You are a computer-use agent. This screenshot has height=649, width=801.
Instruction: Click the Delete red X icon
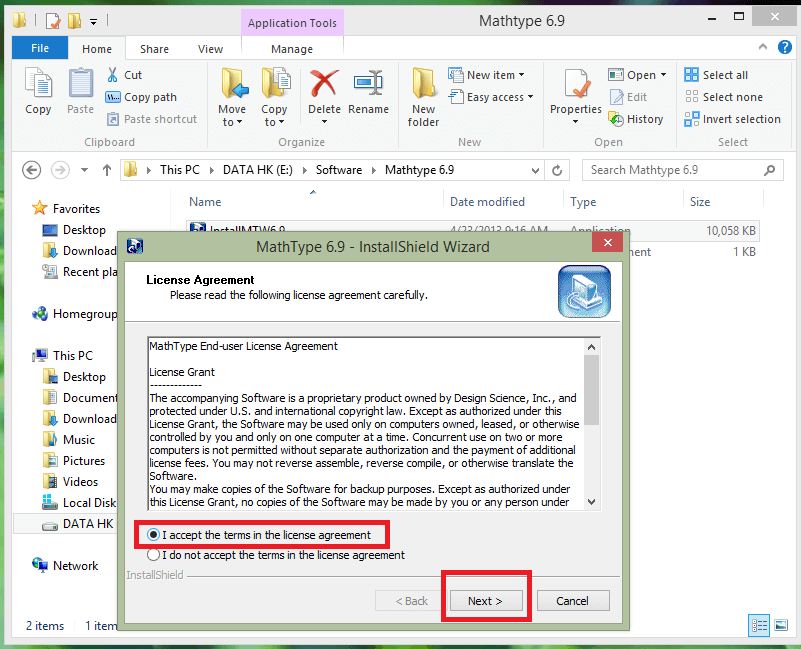point(324,83)
